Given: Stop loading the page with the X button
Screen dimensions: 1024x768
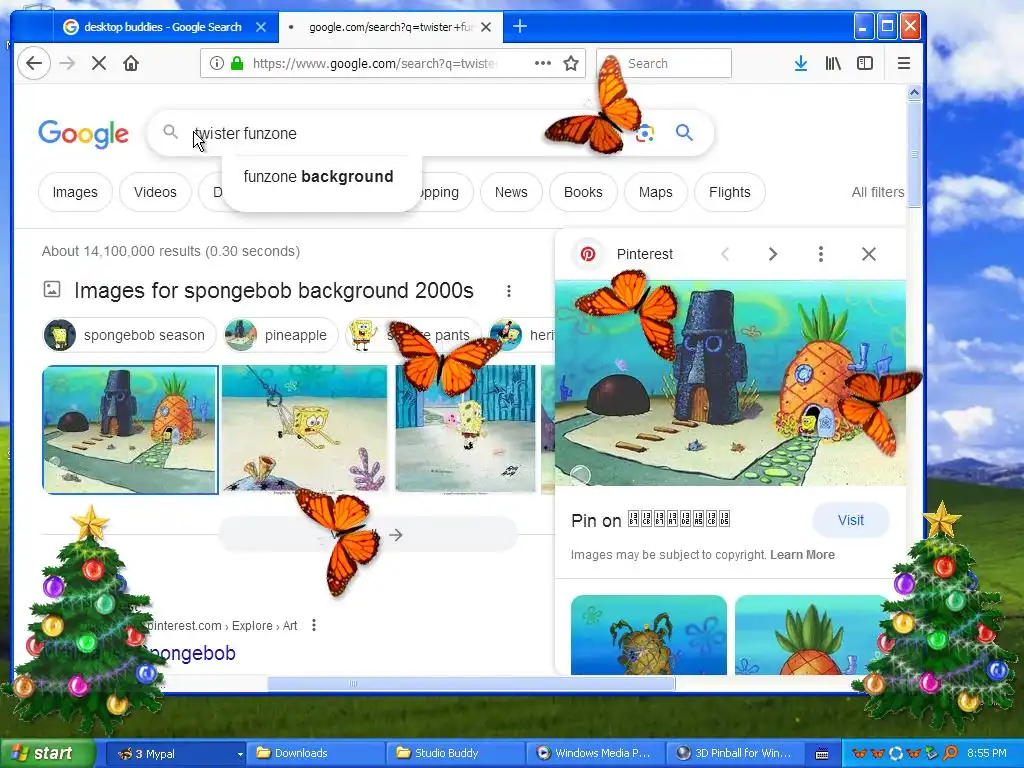Looking at the screenshot, I should tap(99, 63).
